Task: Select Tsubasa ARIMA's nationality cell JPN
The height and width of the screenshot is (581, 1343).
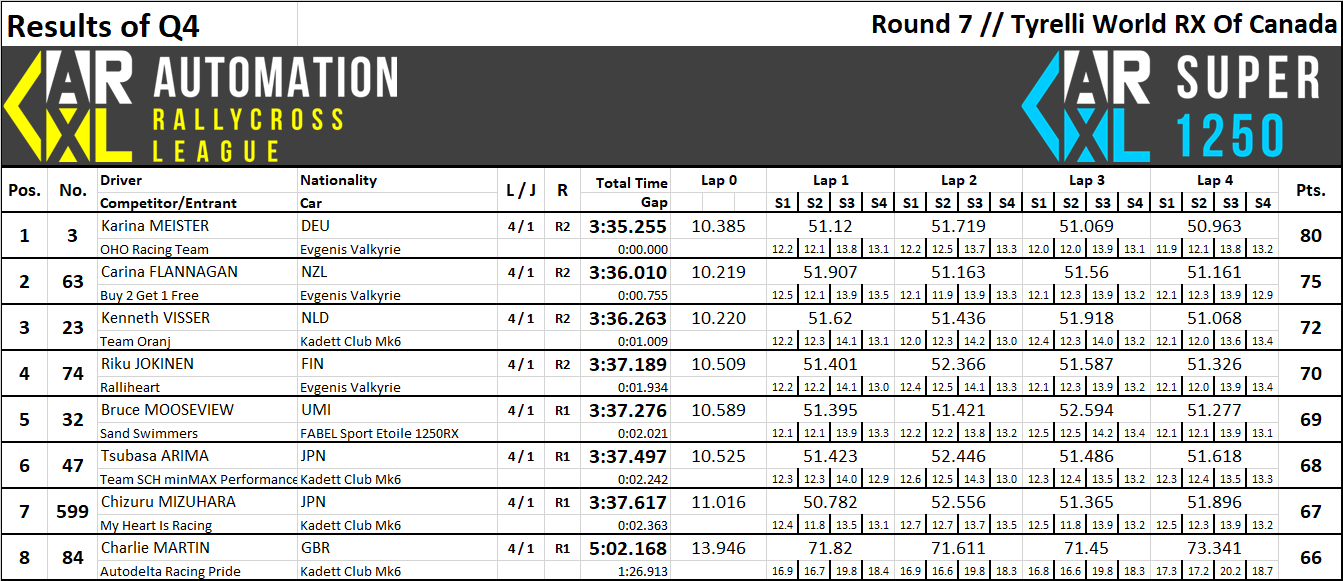Action: click(316, 456)
